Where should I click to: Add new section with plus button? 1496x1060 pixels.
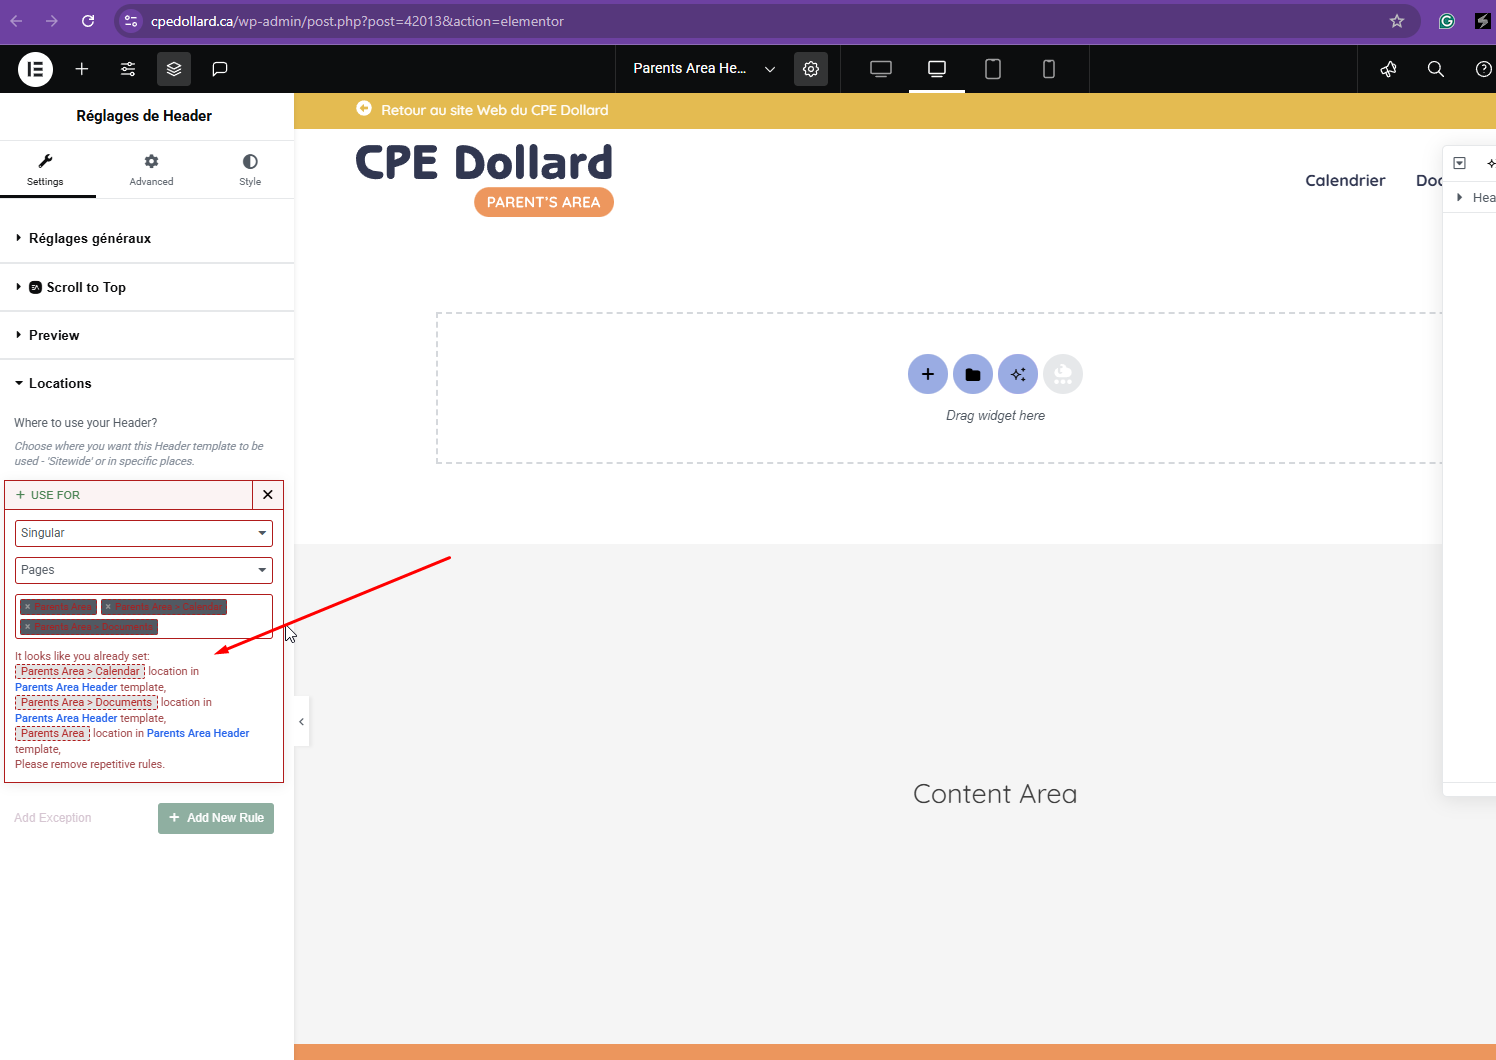click(928, 374)
